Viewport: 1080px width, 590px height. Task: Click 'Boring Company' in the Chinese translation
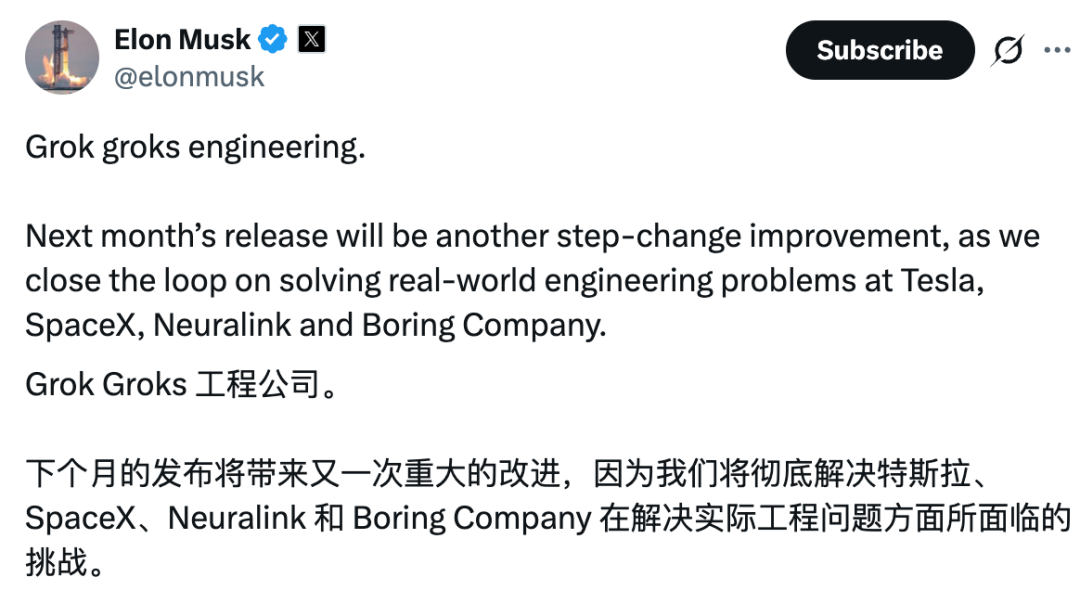tap(472, 519)
